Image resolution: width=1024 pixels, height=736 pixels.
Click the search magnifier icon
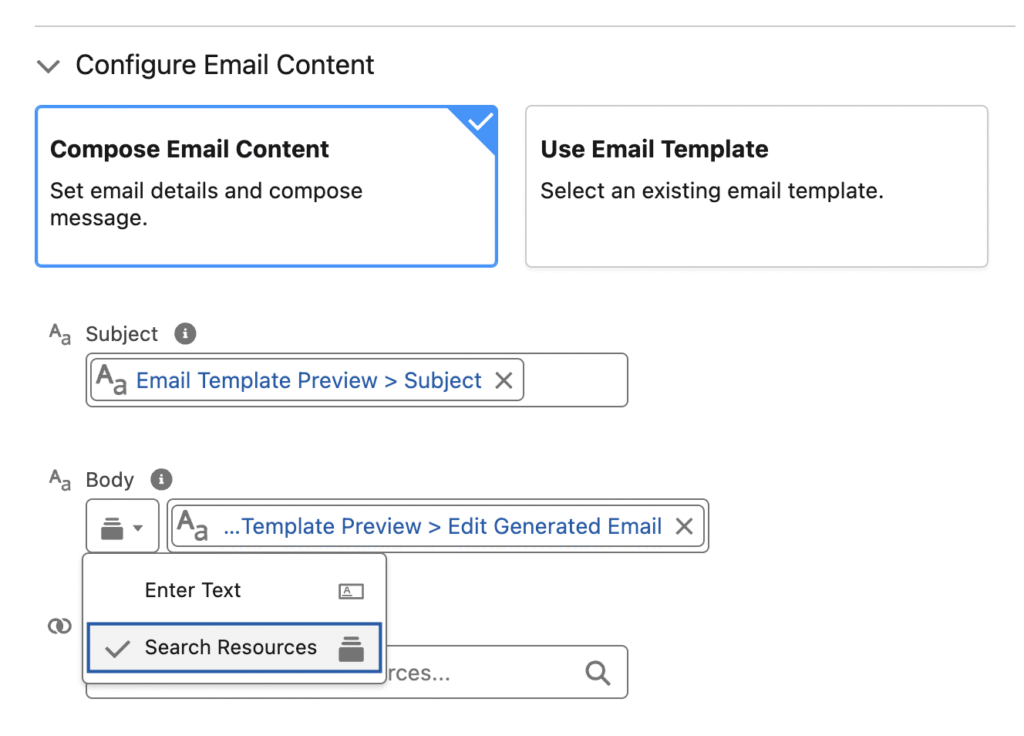coord(598,673)
